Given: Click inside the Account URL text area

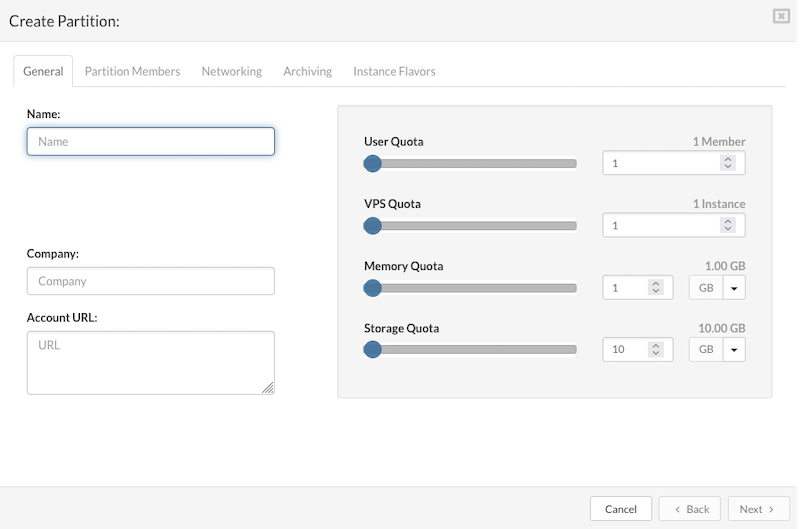Looking at the screenshot, I should pos(150,362).
